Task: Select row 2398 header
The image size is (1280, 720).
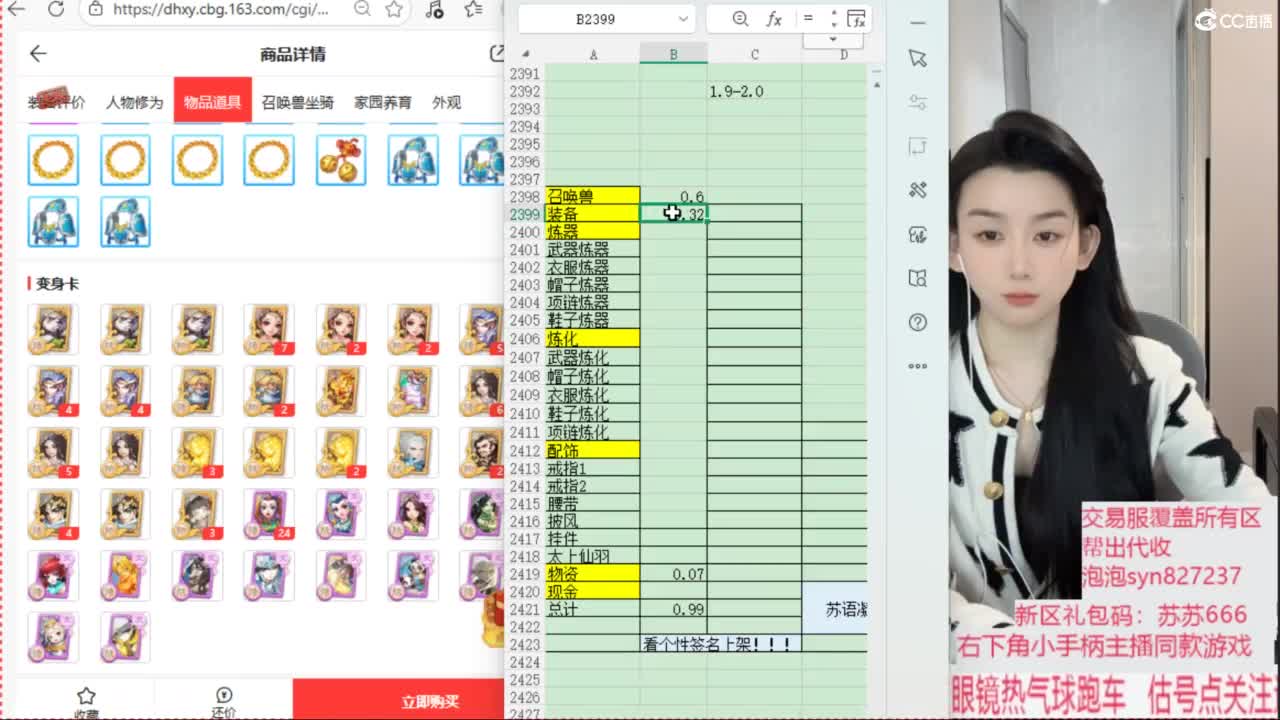Action: click(525, 197)
